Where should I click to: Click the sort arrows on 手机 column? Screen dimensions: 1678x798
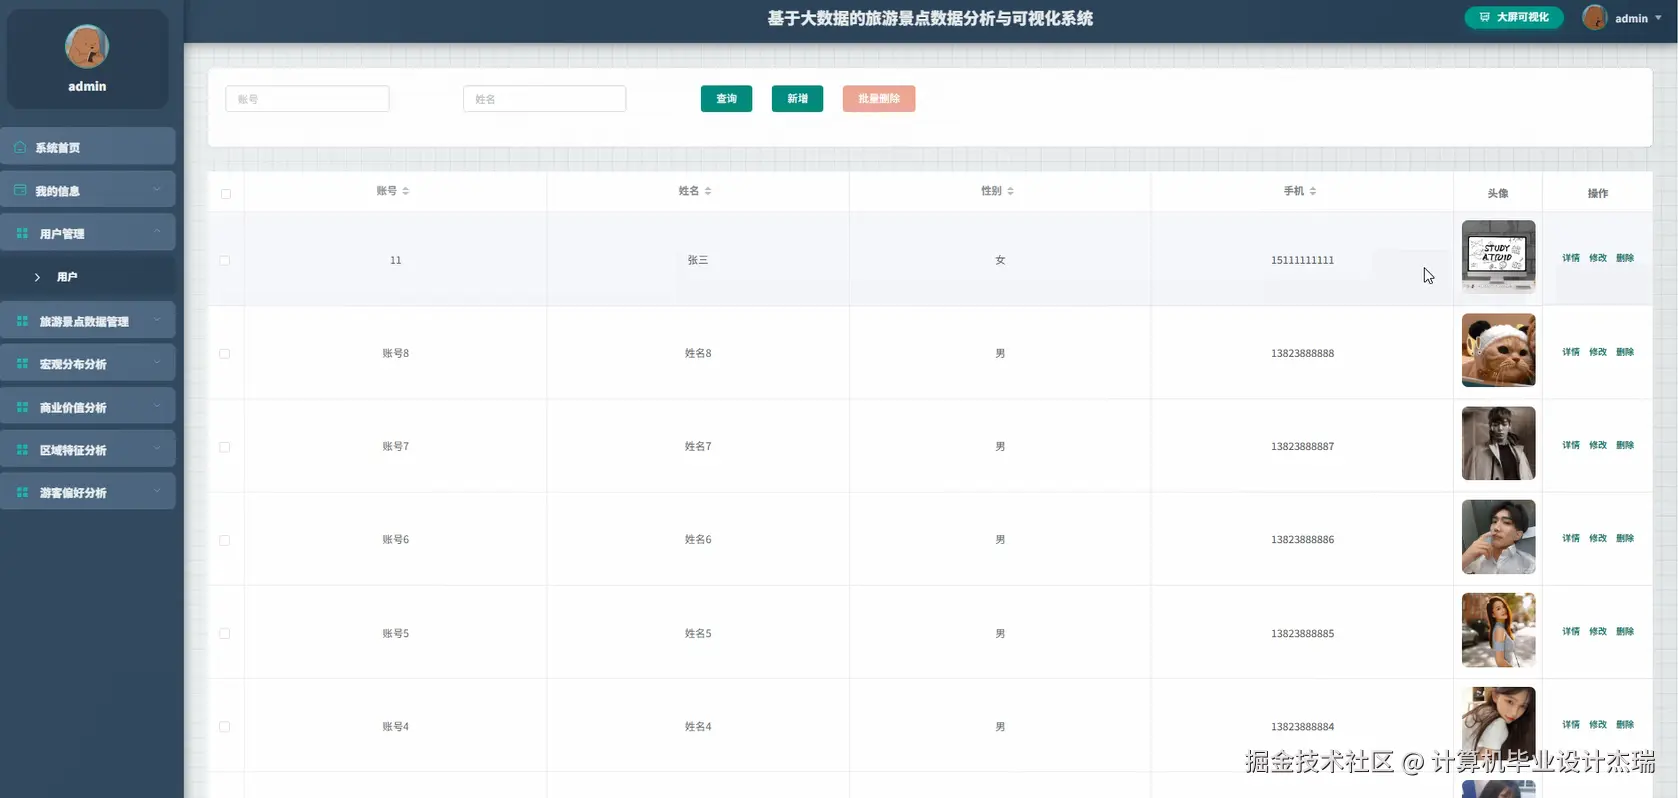[1313, 191]
